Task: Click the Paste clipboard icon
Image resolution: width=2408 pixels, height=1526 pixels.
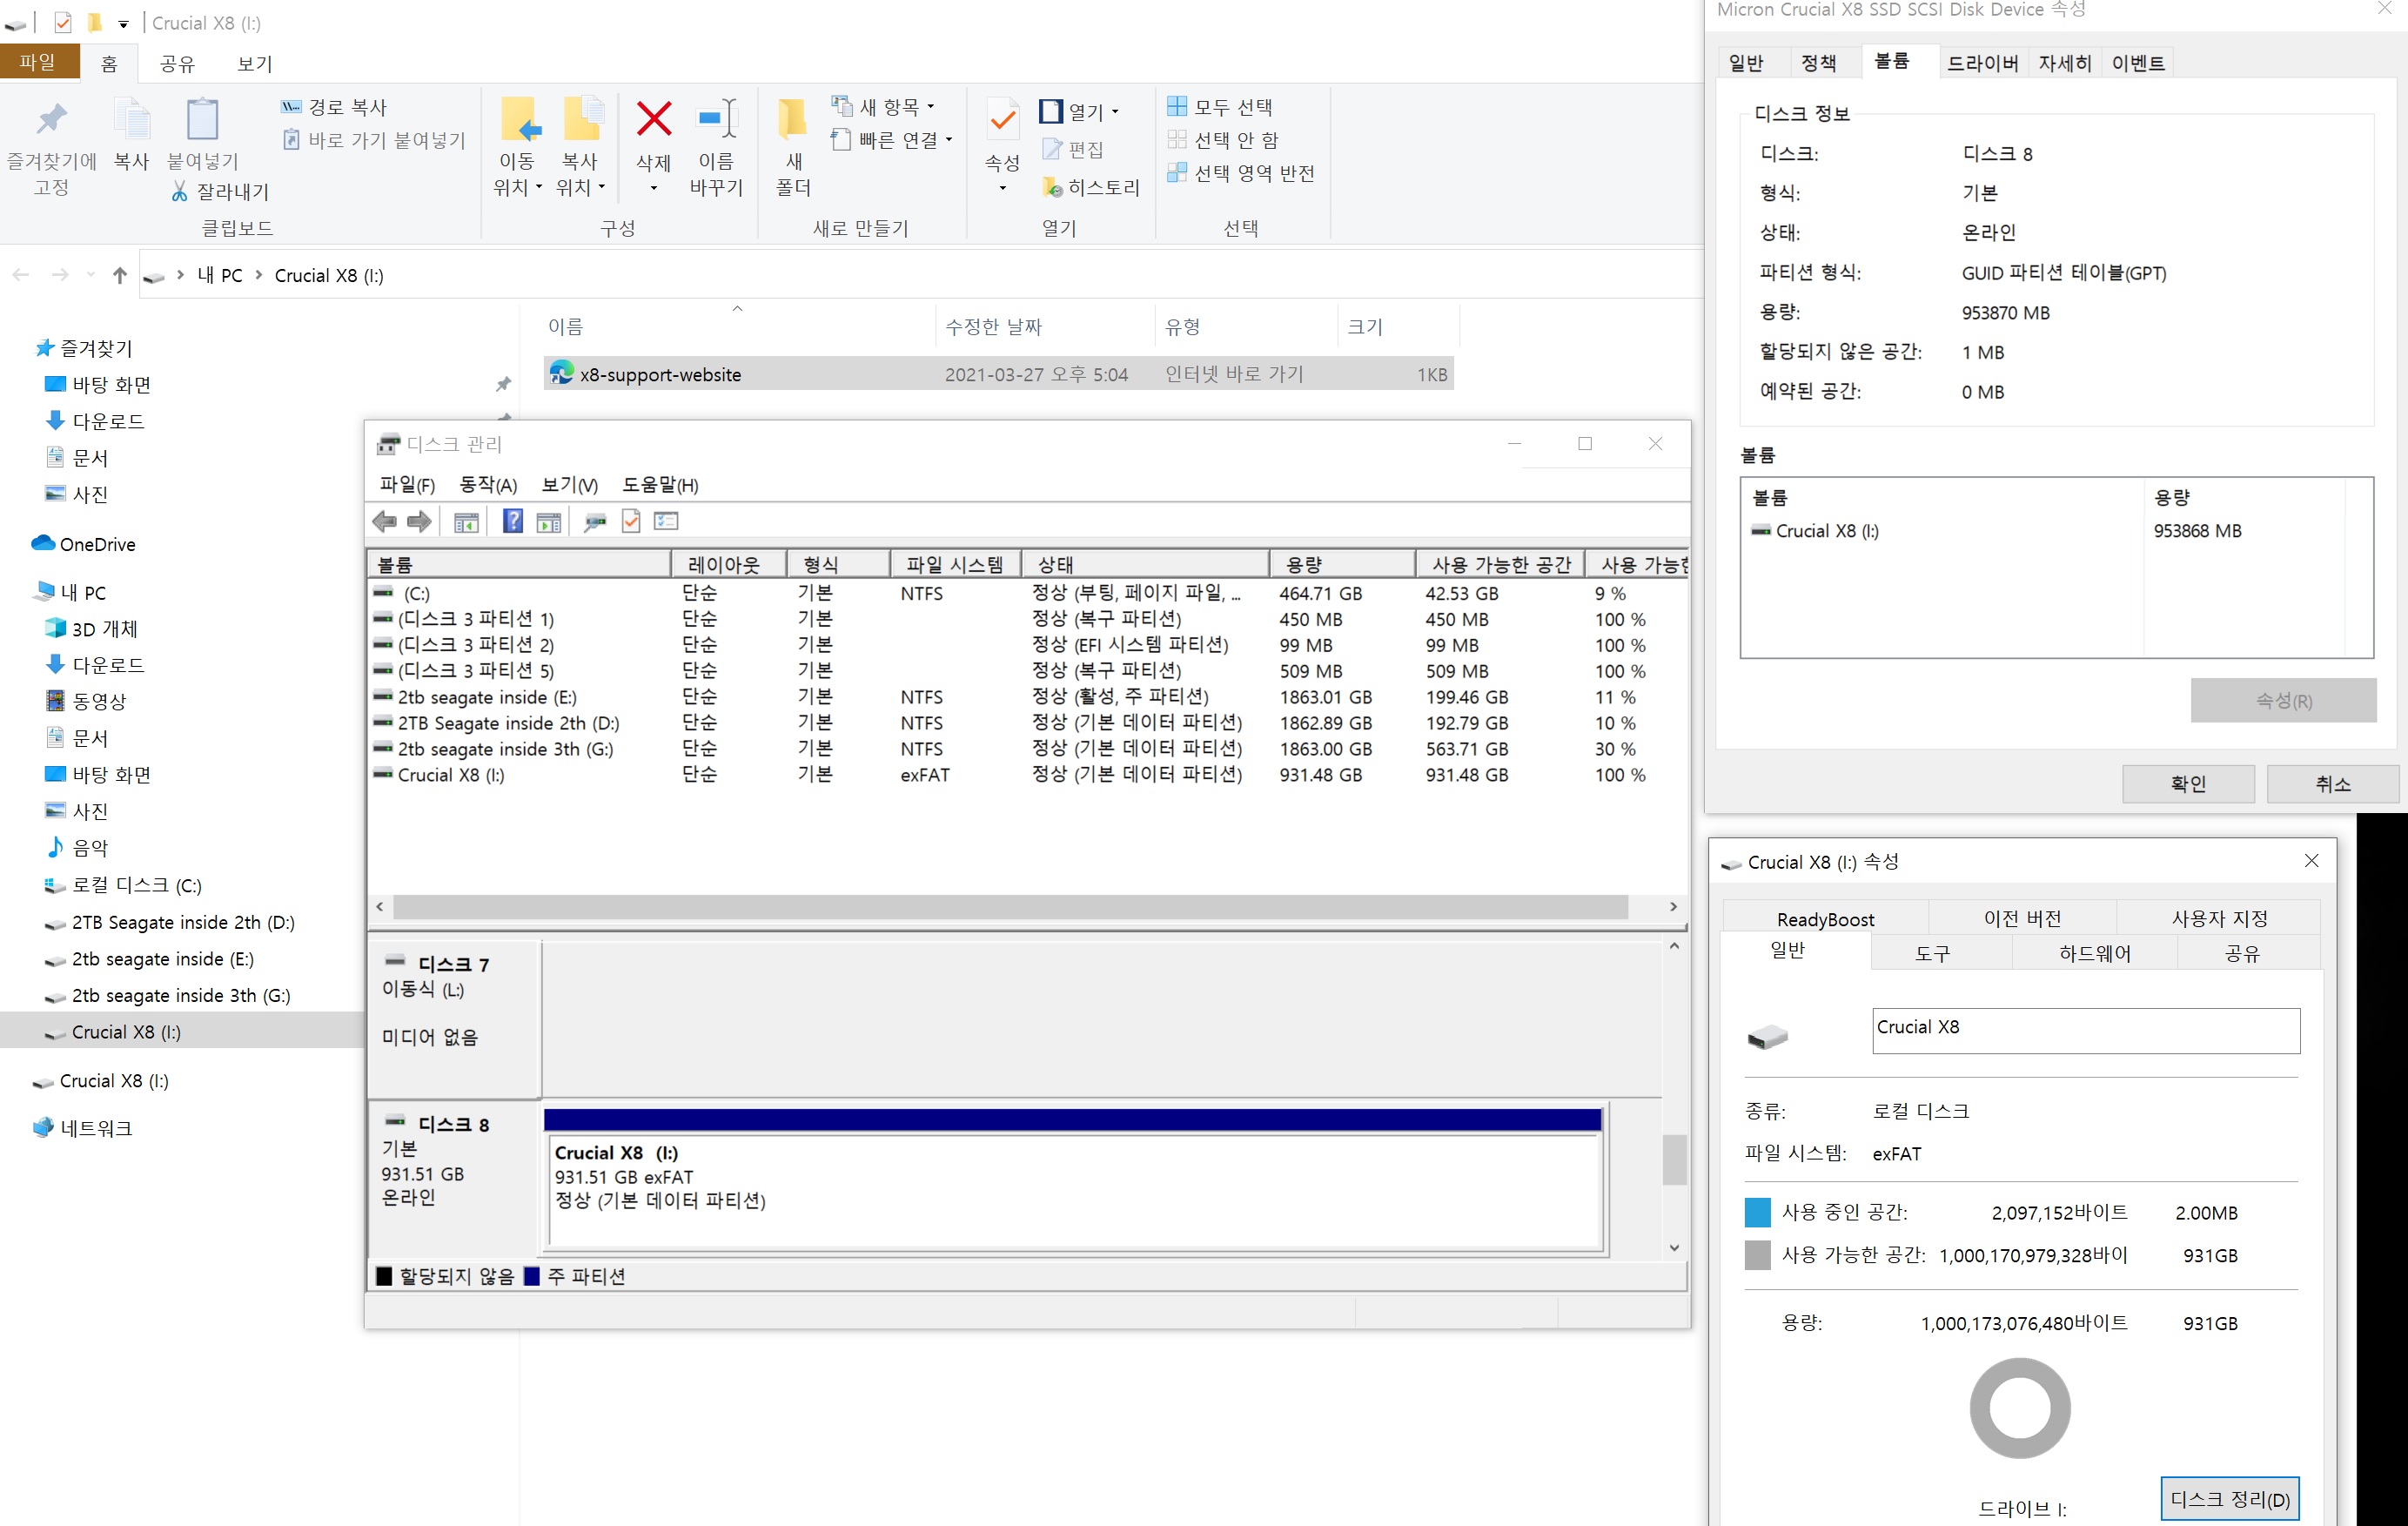Action: [202, 120]
